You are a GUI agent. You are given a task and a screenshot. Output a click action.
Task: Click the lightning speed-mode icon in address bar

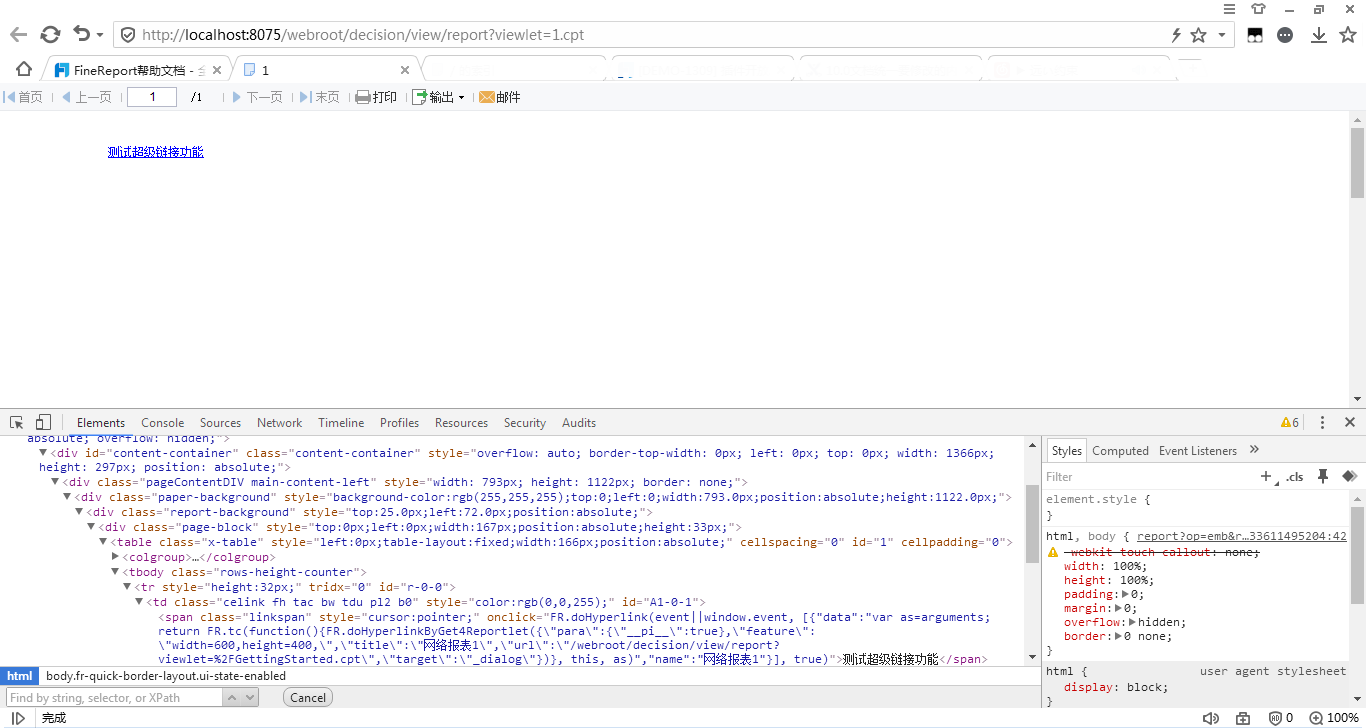click(1176, 35)
